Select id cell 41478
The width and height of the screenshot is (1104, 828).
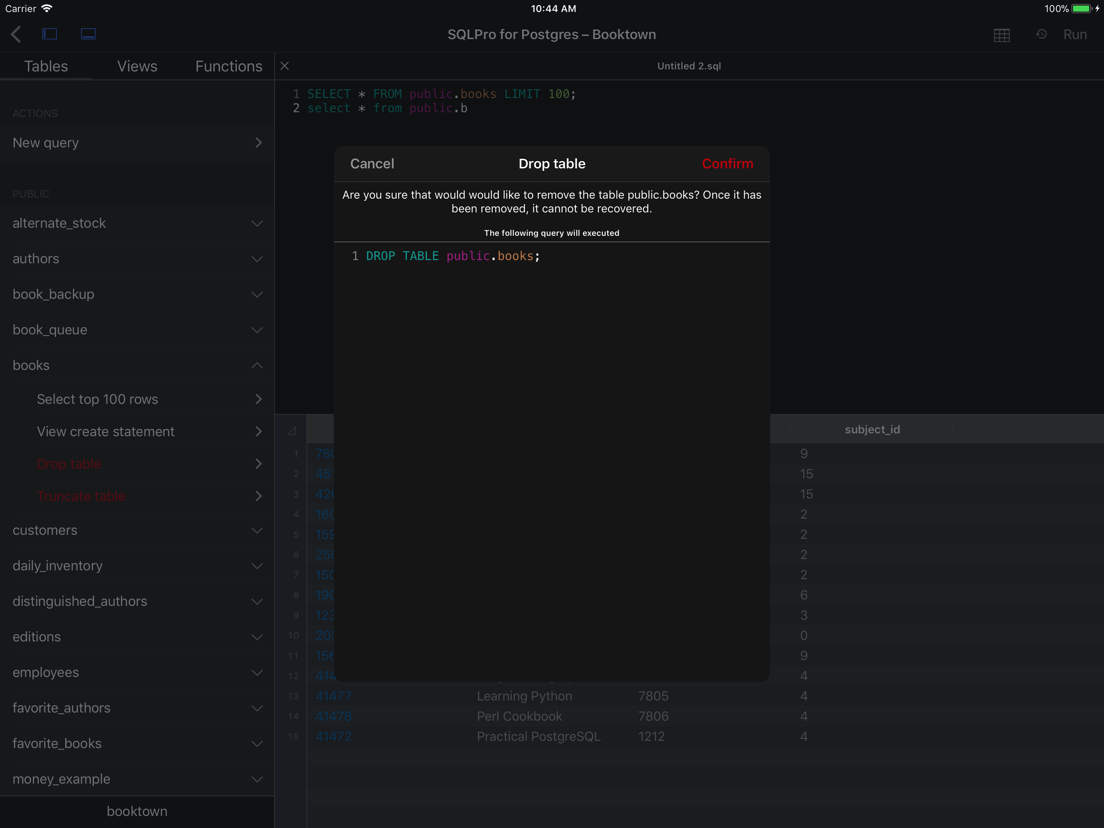[333, 716]
